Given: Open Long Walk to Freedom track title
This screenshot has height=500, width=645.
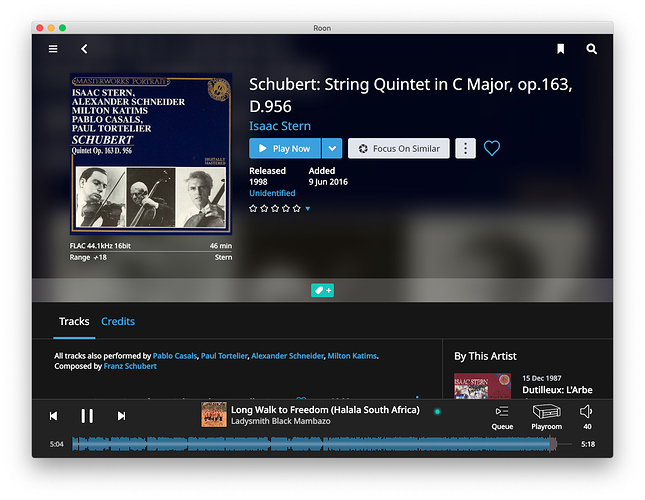Looking at the screenshot, I should pos(325,410).
